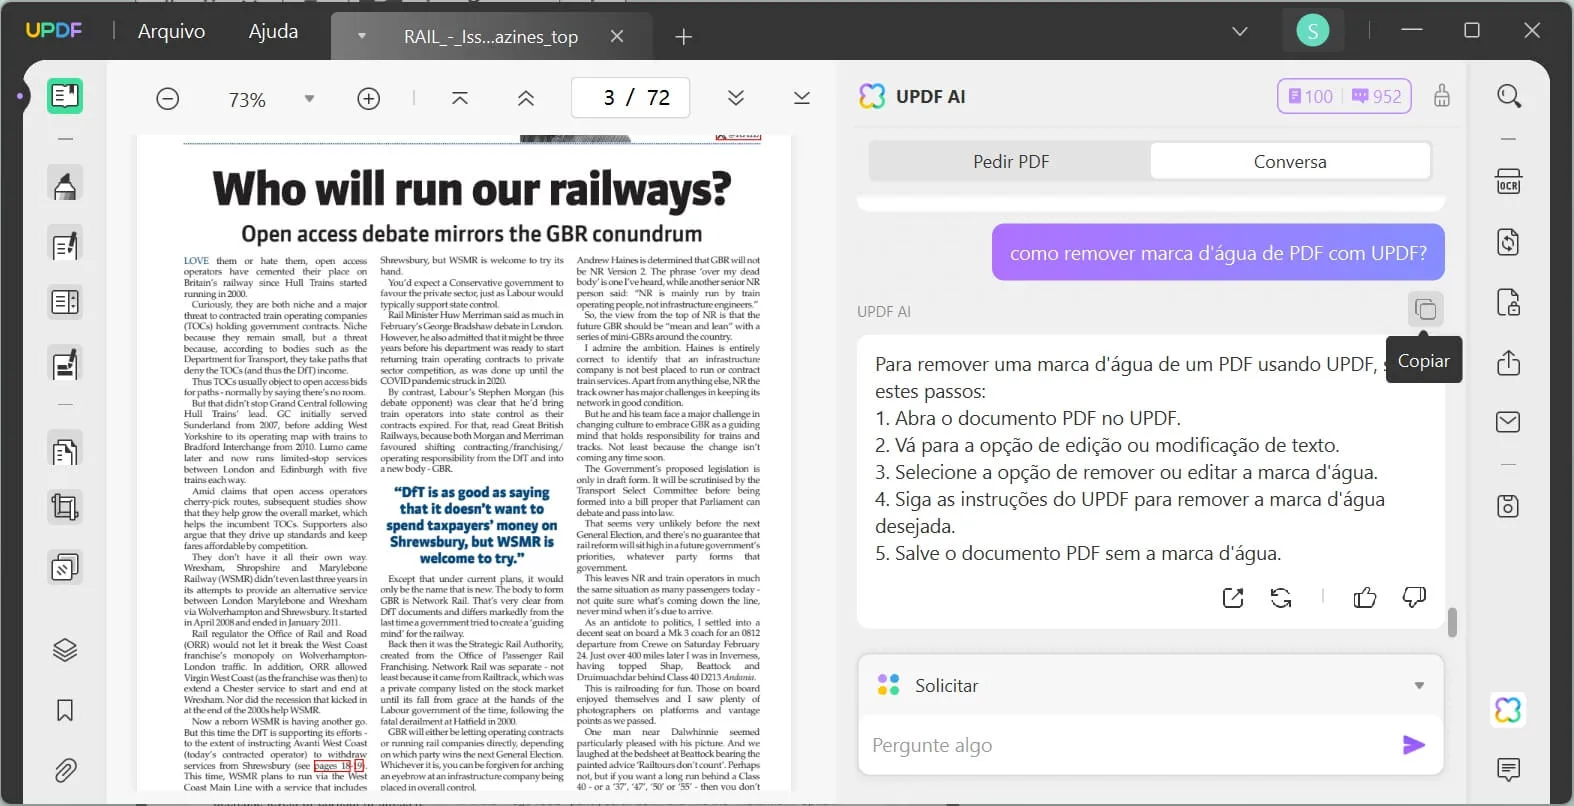Open the Protect PDF lock icon
This screenshot has height=806, width=1574.
(x=1508, y=302)
